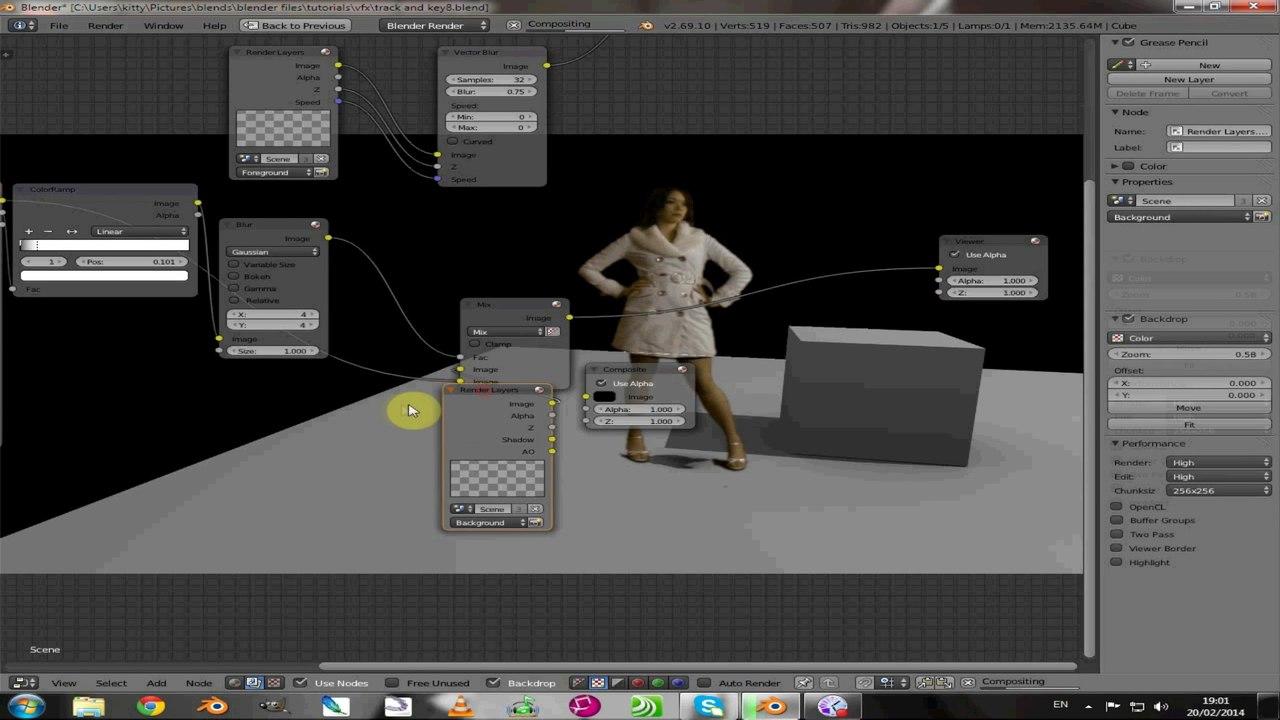Screen dimensions: 1280x720
Task: Expand the Color panel in sidebar
Action: [1115, 166]
